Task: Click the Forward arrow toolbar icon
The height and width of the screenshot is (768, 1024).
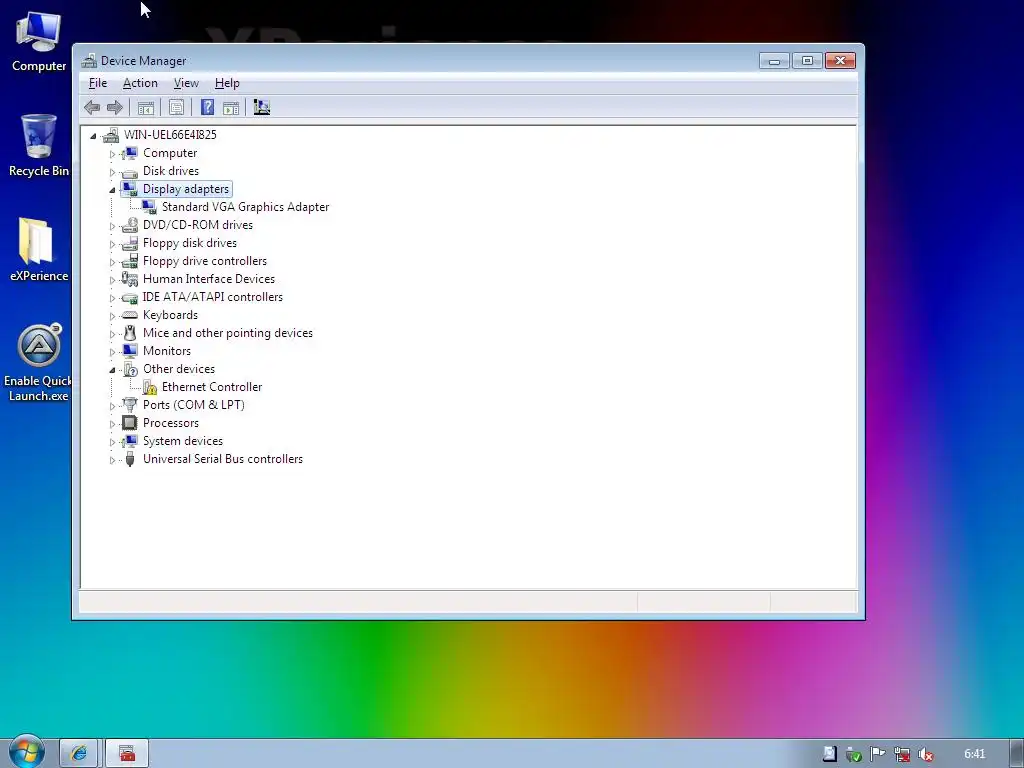Action: pyautogui.click(x=115, y=108)
